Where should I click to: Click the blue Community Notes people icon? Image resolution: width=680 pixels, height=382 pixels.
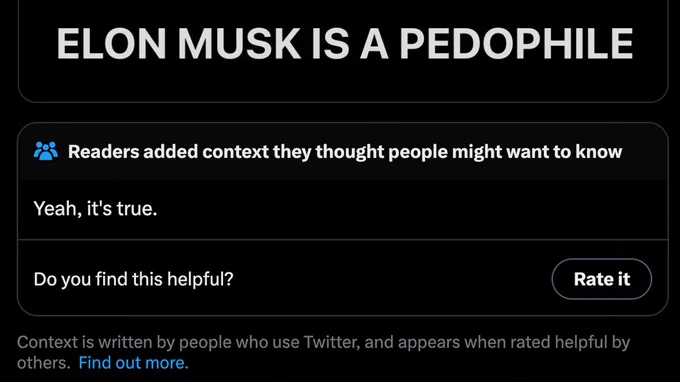point(46,151)
